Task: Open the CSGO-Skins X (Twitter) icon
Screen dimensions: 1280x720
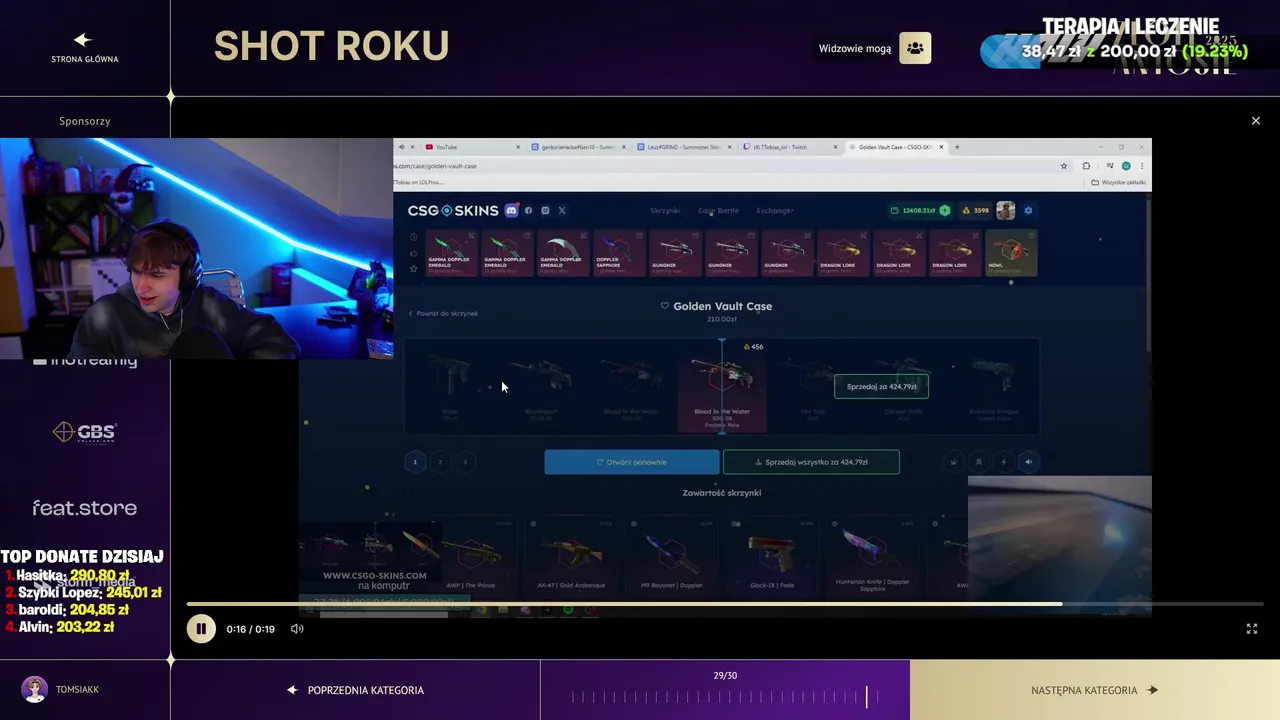Action: coord(562,211)
